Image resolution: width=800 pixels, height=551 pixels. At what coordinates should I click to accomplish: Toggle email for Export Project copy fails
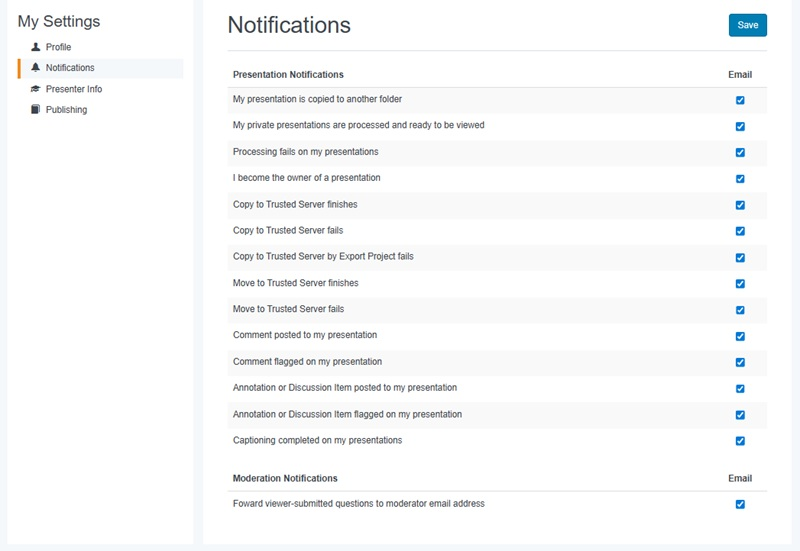740,257
